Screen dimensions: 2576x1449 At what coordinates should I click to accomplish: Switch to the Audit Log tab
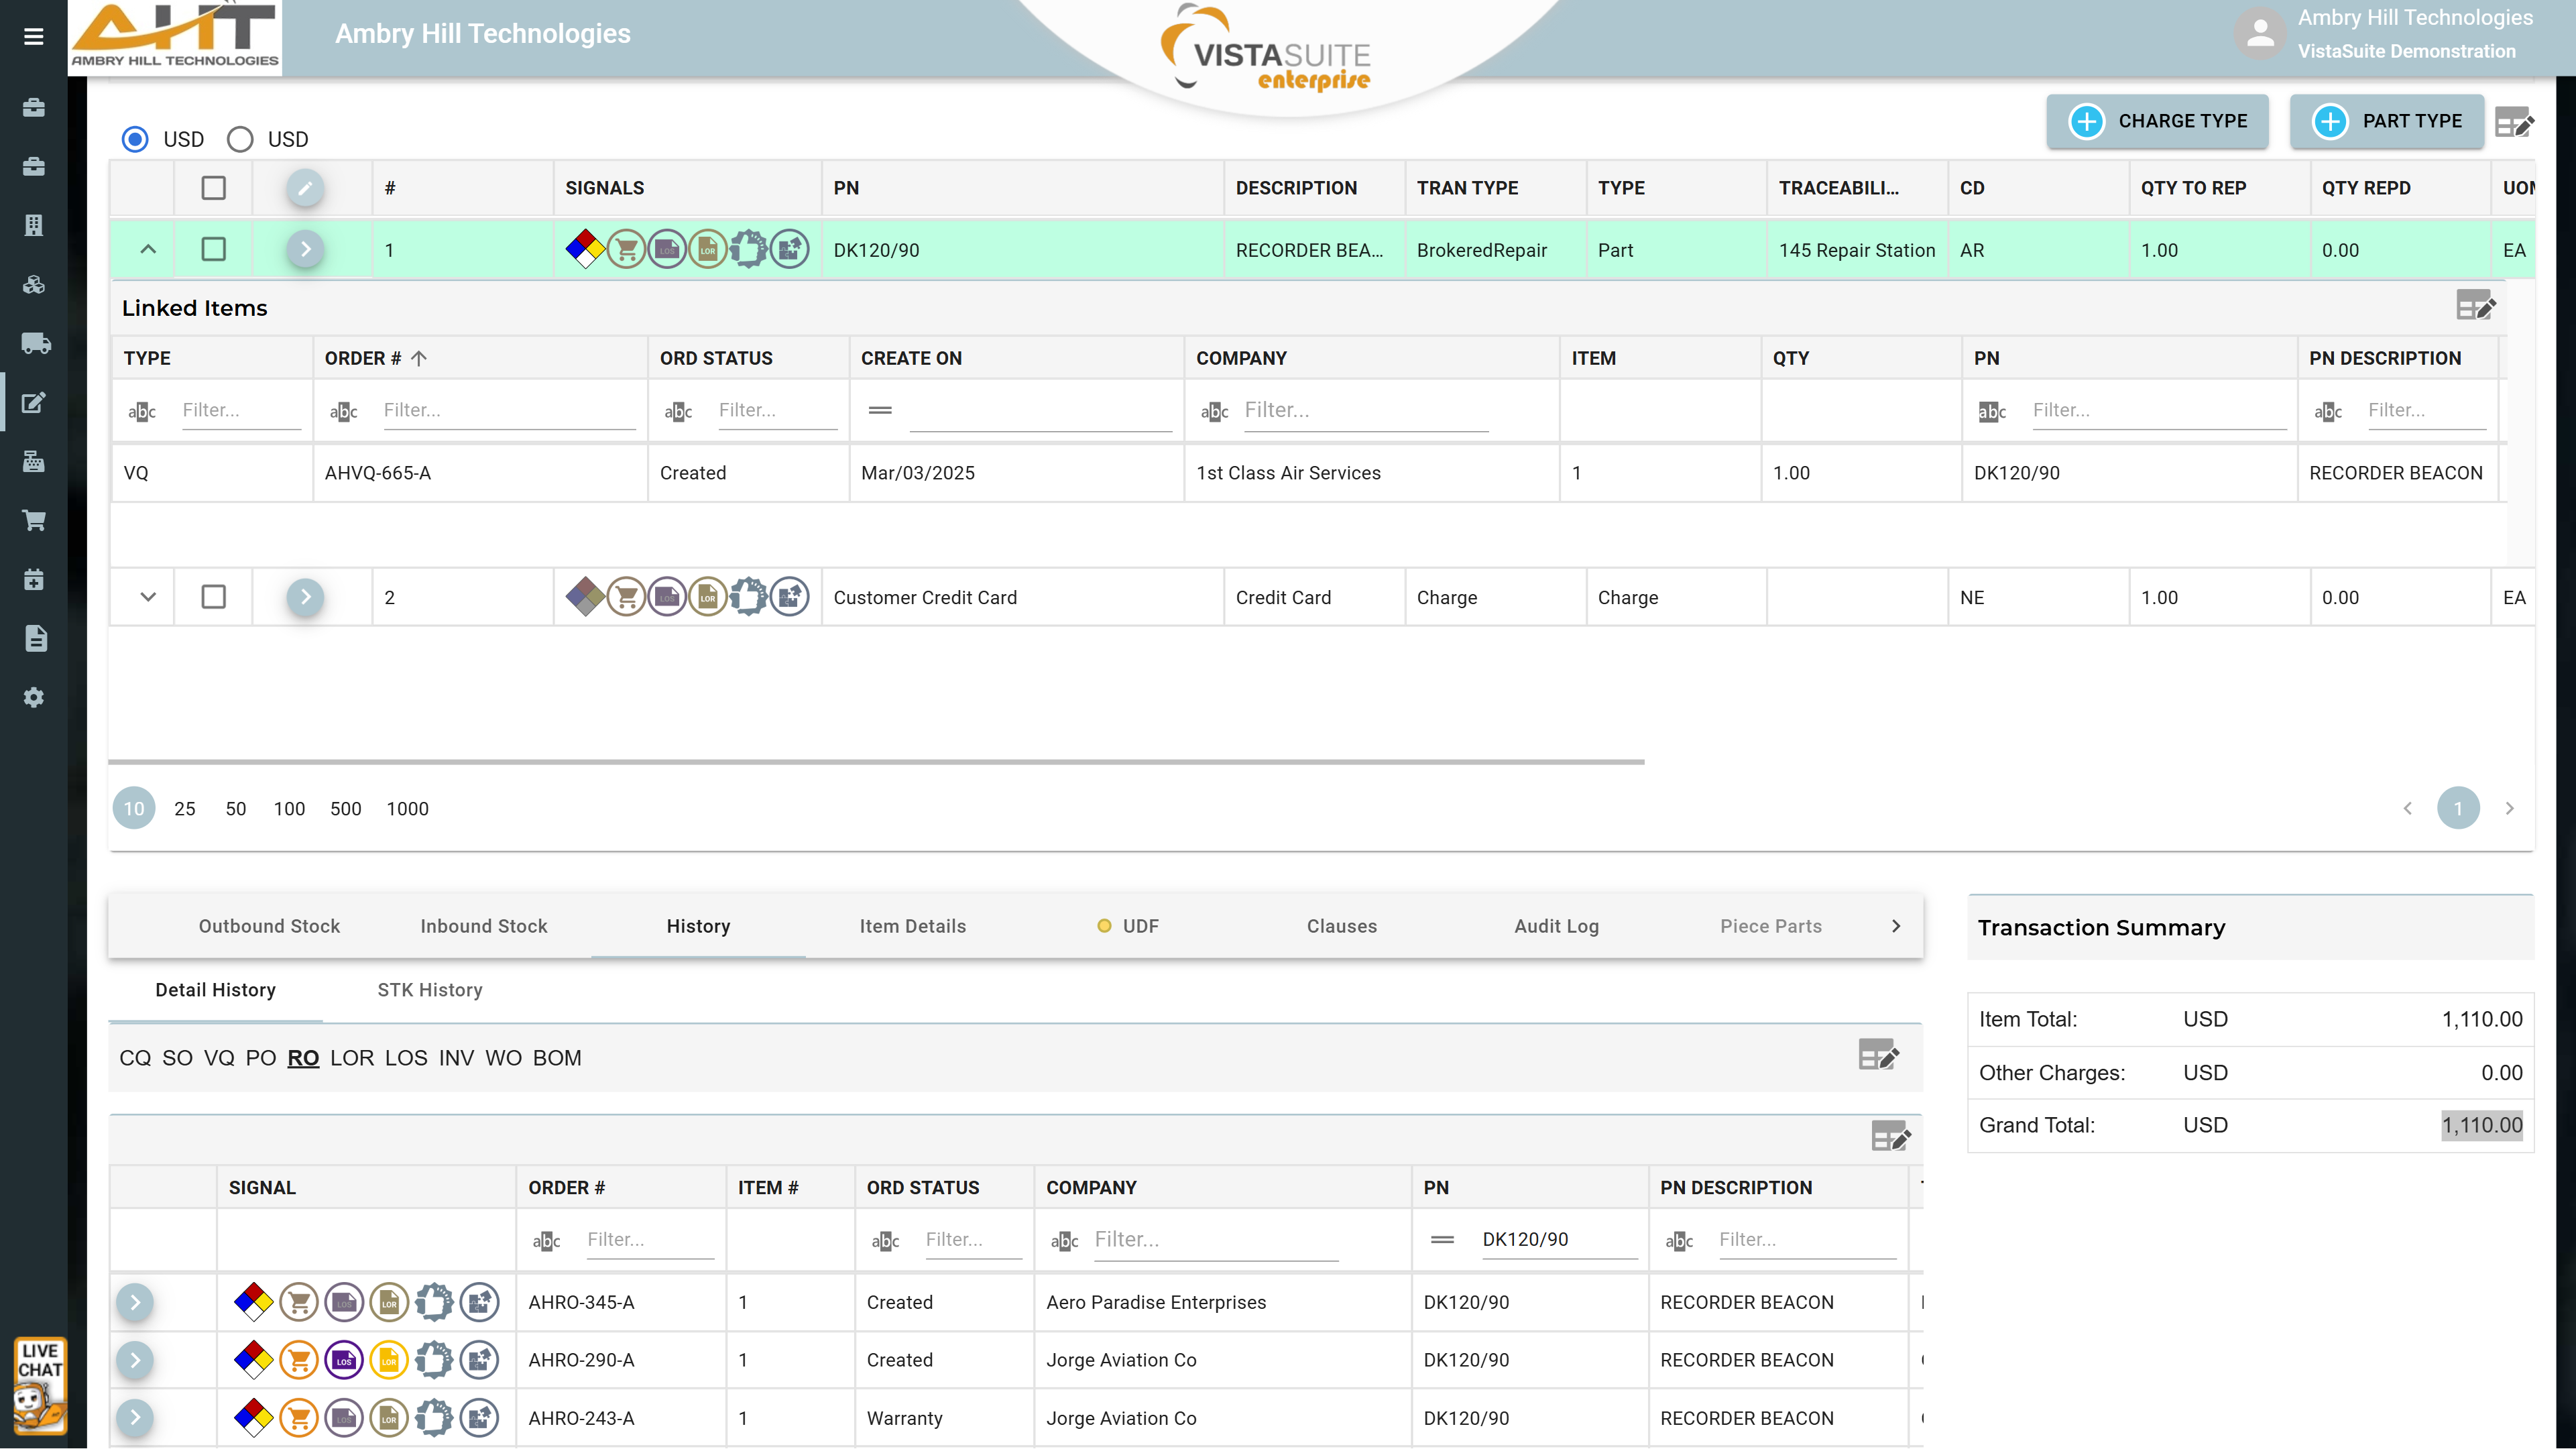1556,926
